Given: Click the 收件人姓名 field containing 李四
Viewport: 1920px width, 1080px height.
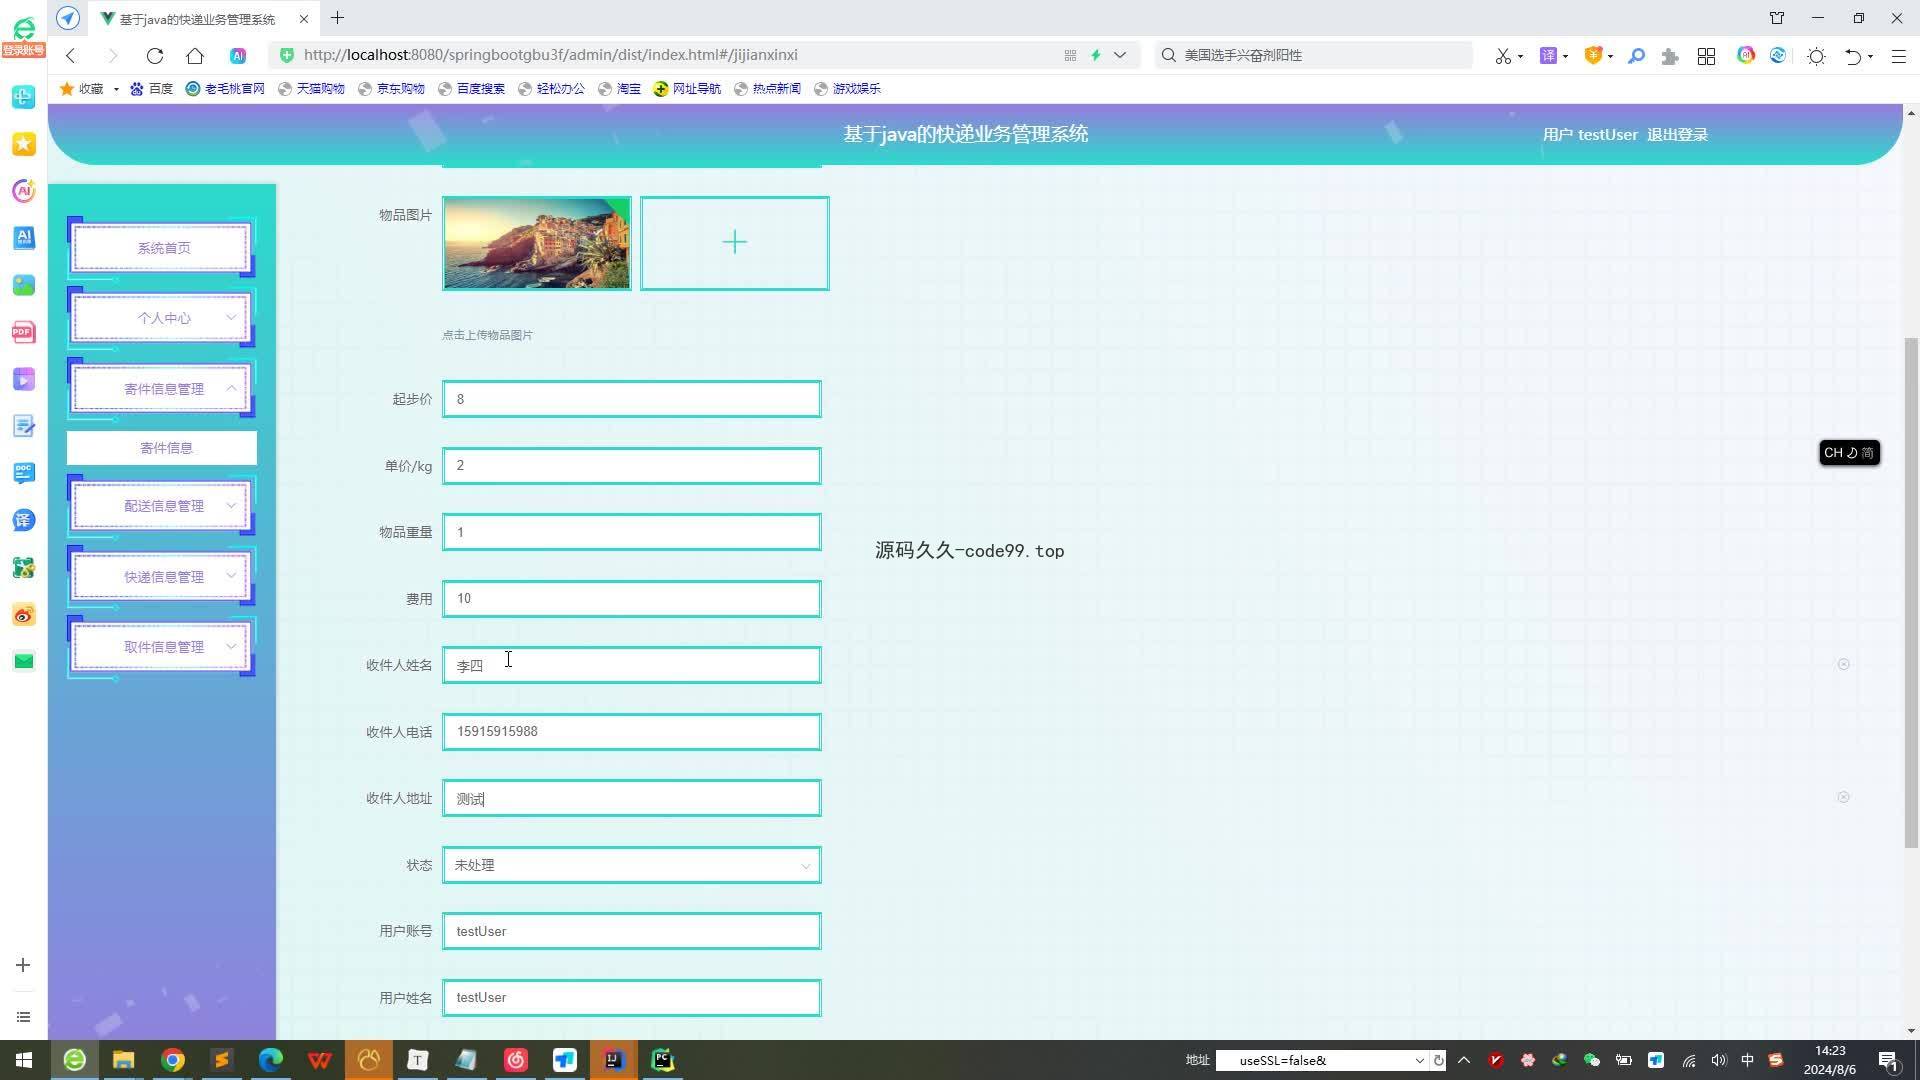Looking at the screenshot, I should click(x=632, y=665).
